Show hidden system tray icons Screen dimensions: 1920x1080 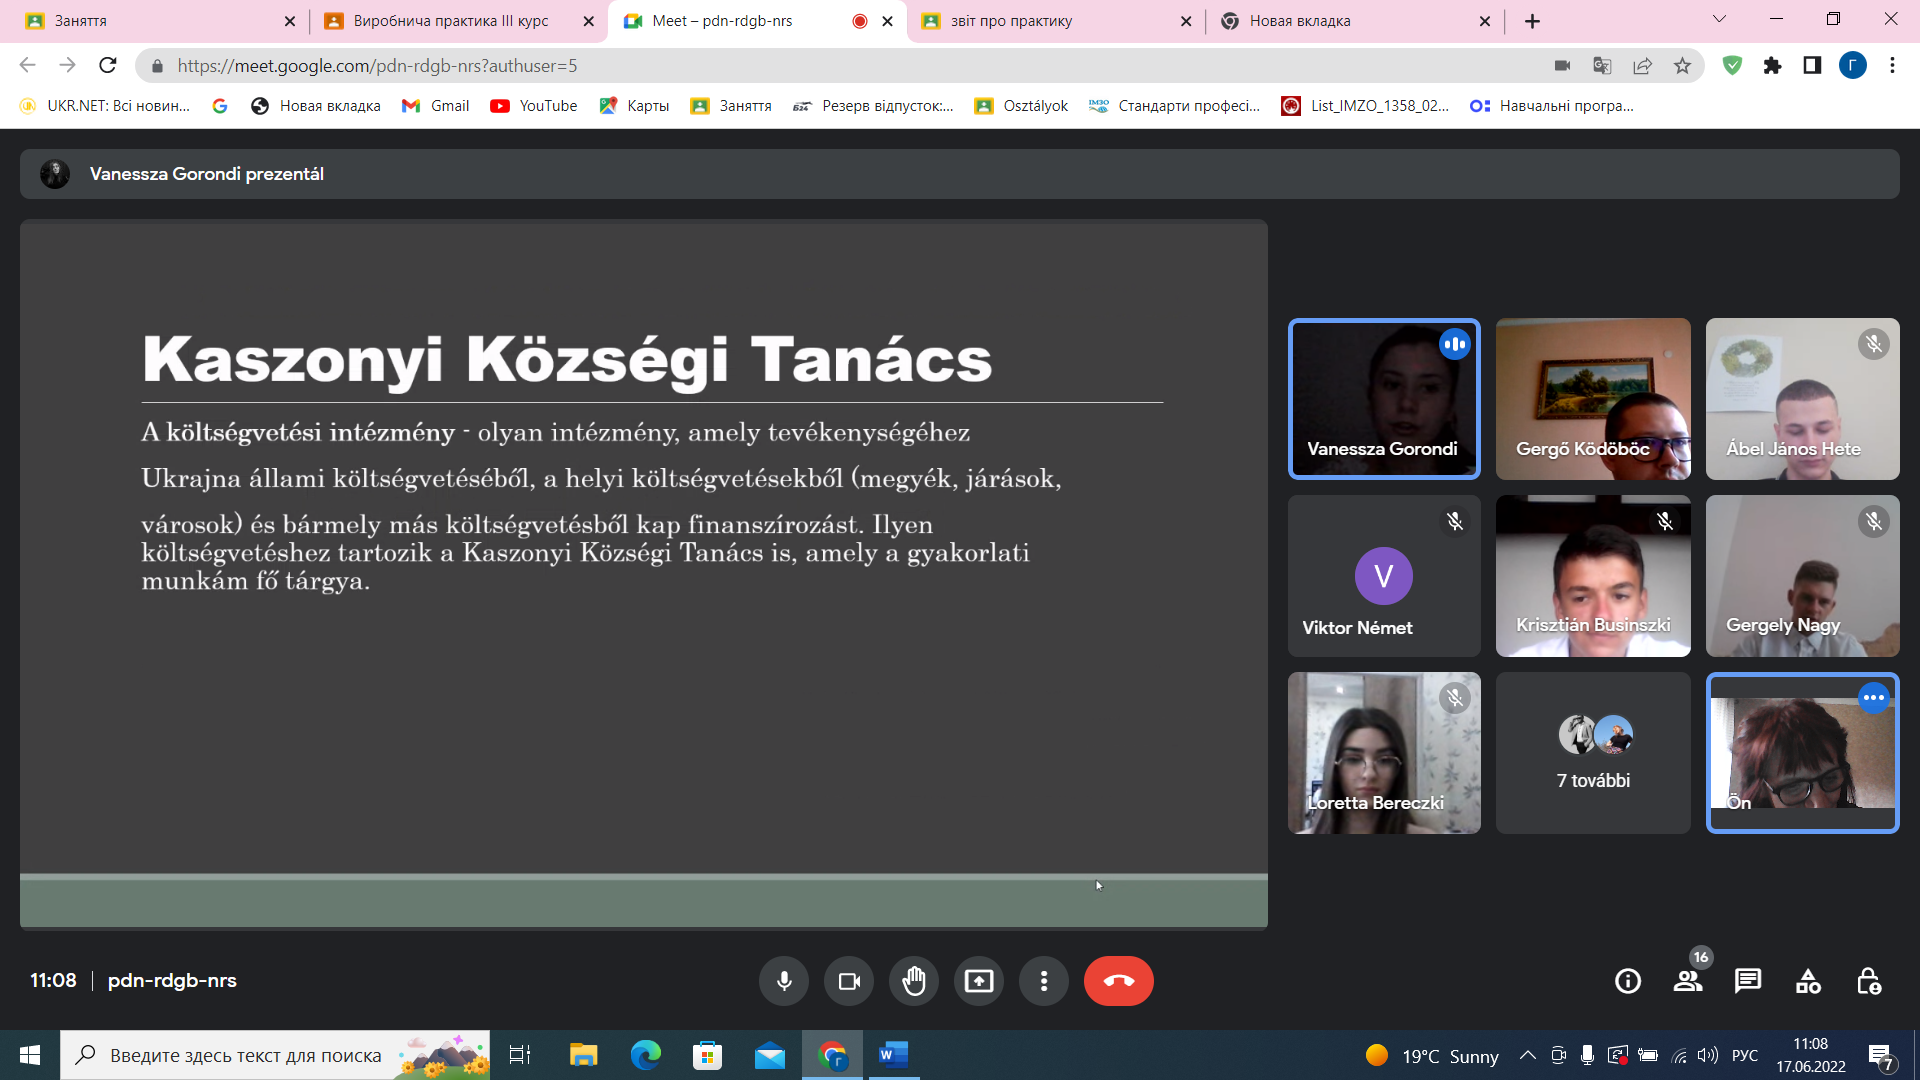(1527, 1055)
